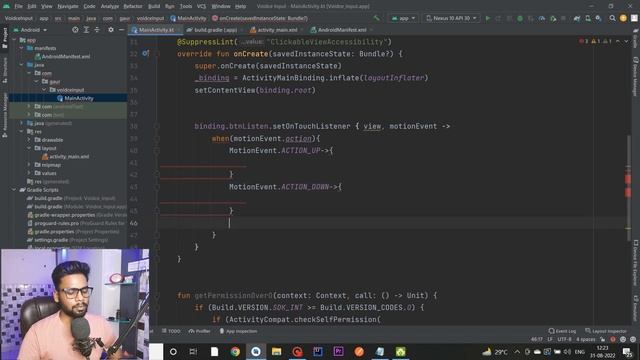Collapse the app module node

coord(14,40)
